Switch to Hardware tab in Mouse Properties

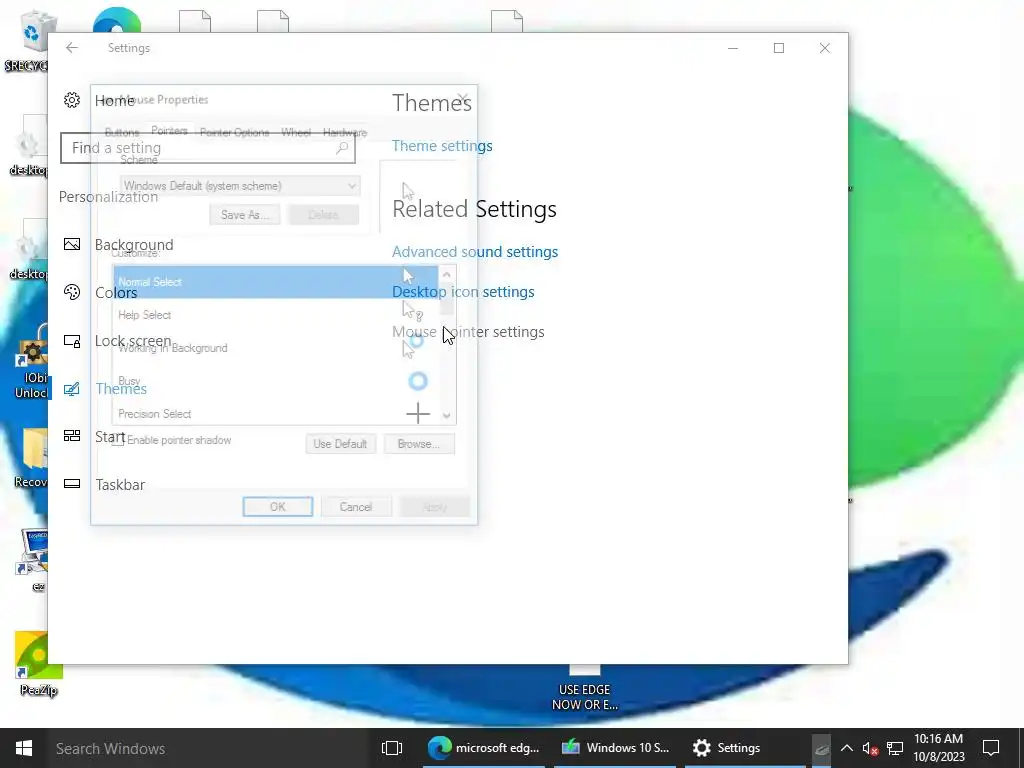click(x=345, y=133)
